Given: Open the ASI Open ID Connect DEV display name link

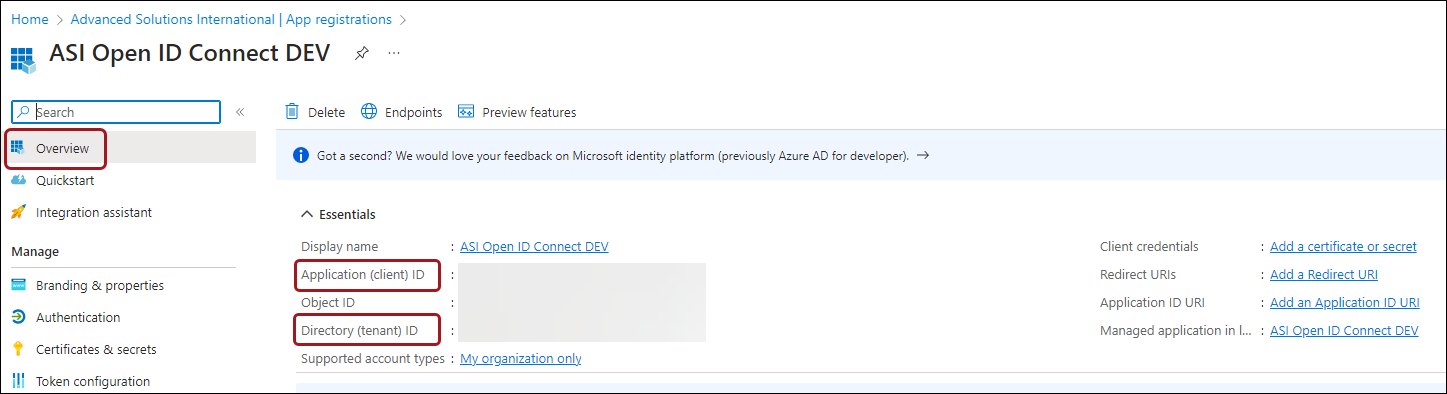Looking at the screenshot, I should (534, 246).
